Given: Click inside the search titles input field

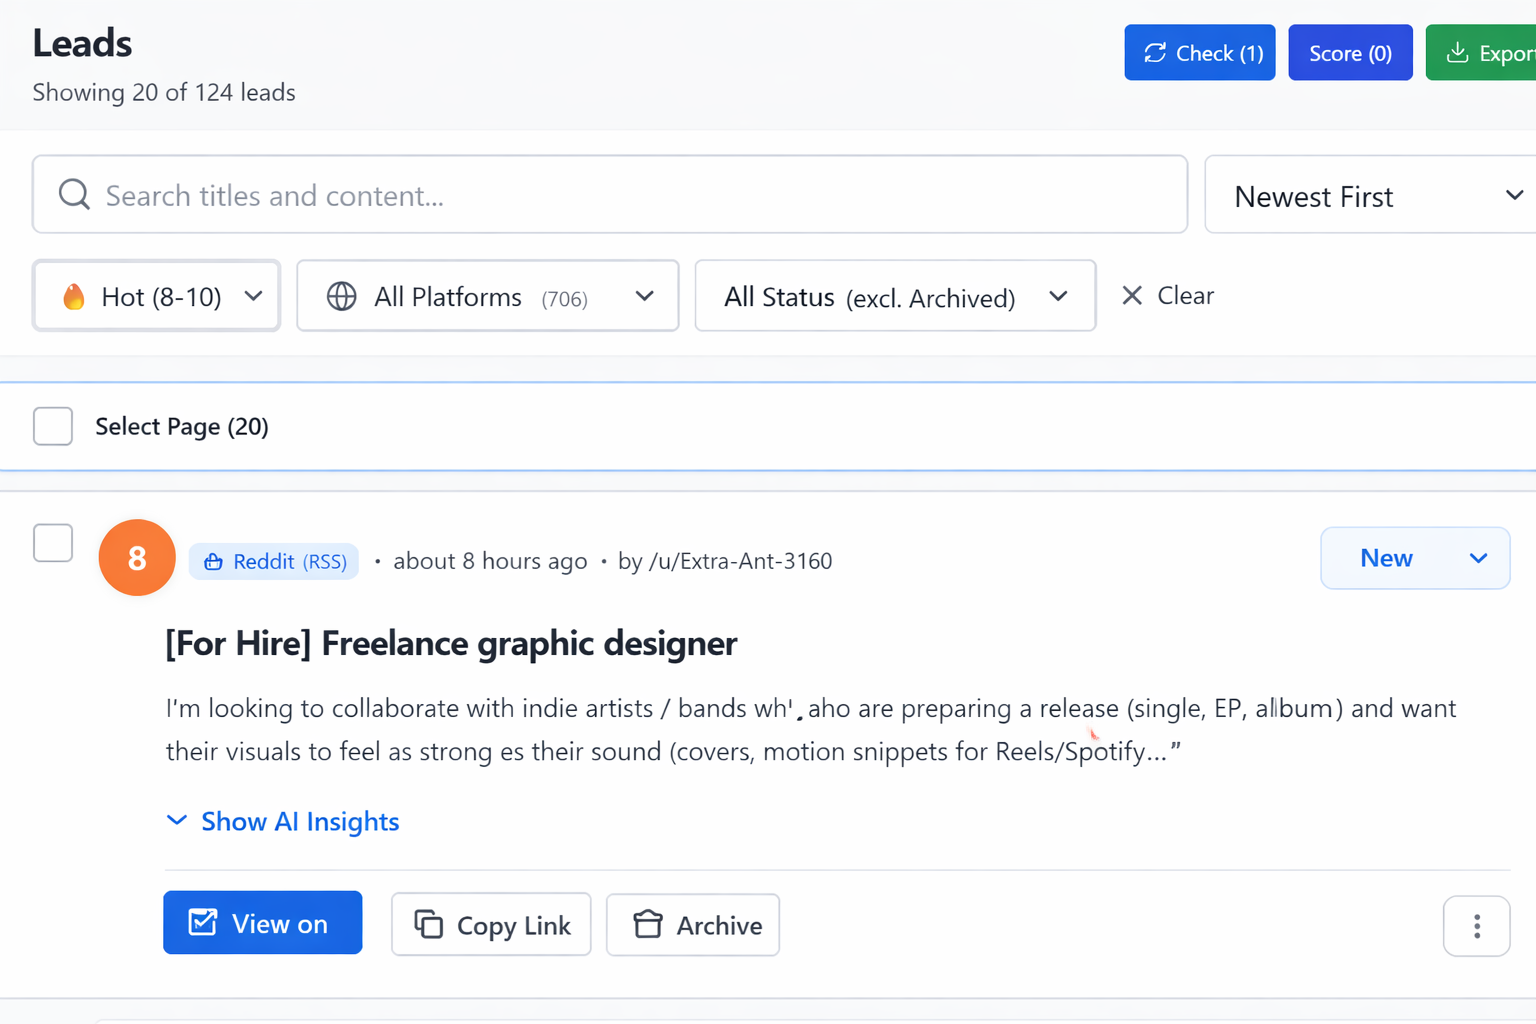Looking at the screenshot, I should click(x=400, y=194).
